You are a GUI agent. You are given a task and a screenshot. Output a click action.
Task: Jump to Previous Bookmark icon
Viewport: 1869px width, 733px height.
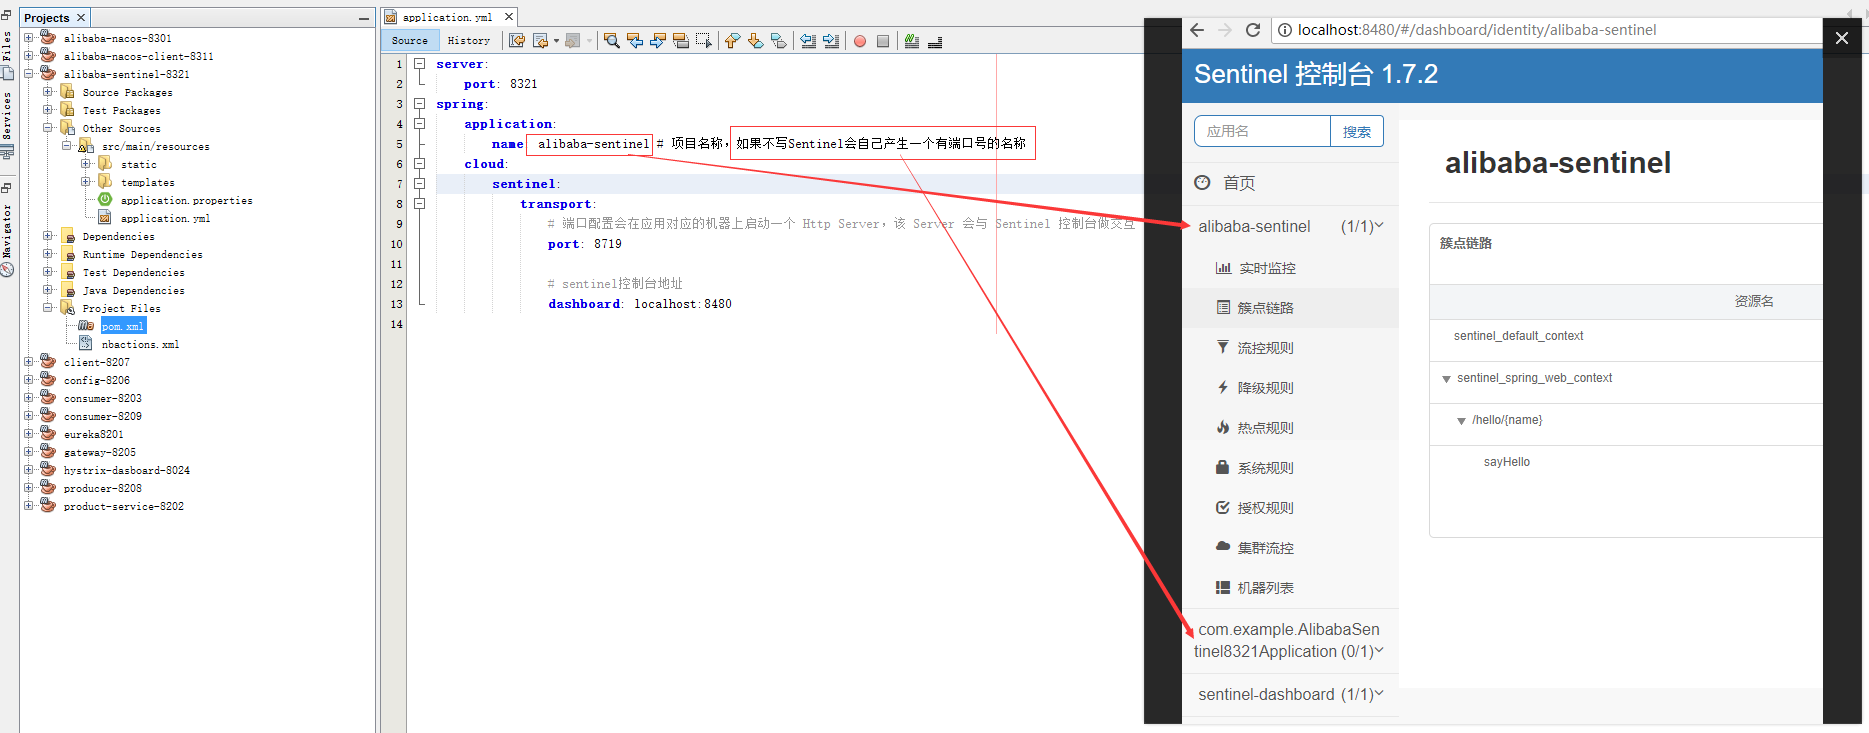[x=733, y=41]
